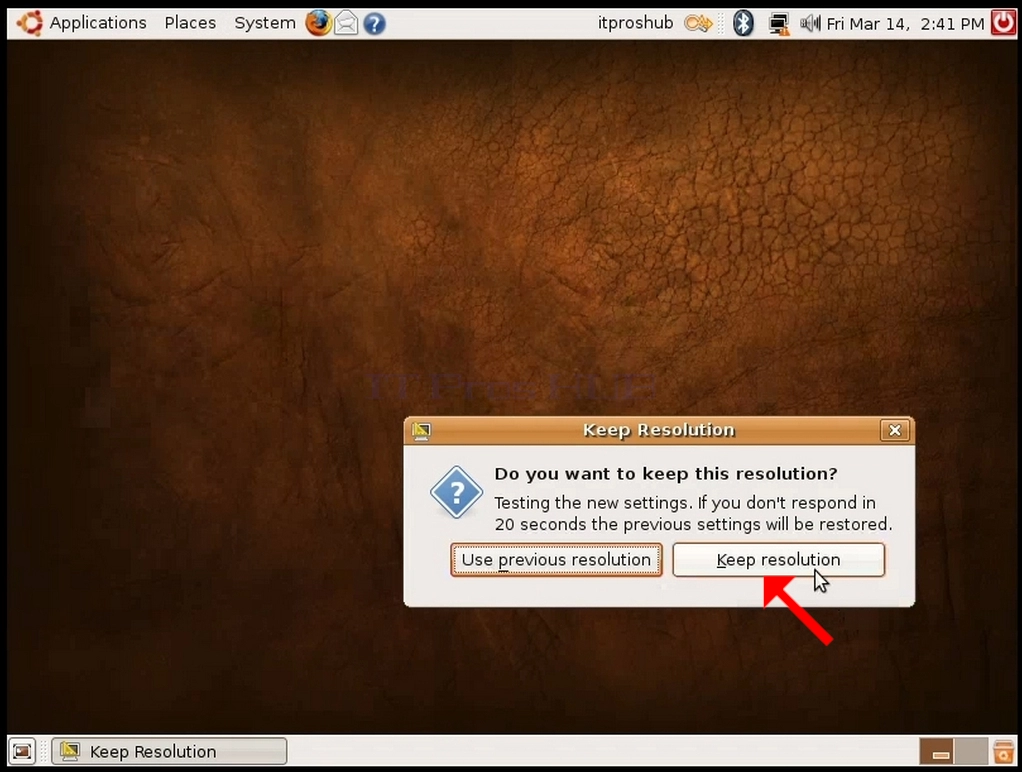Click the itproshub username in the panel
This screenshot has height=772, width=1022.
(635, 23)
